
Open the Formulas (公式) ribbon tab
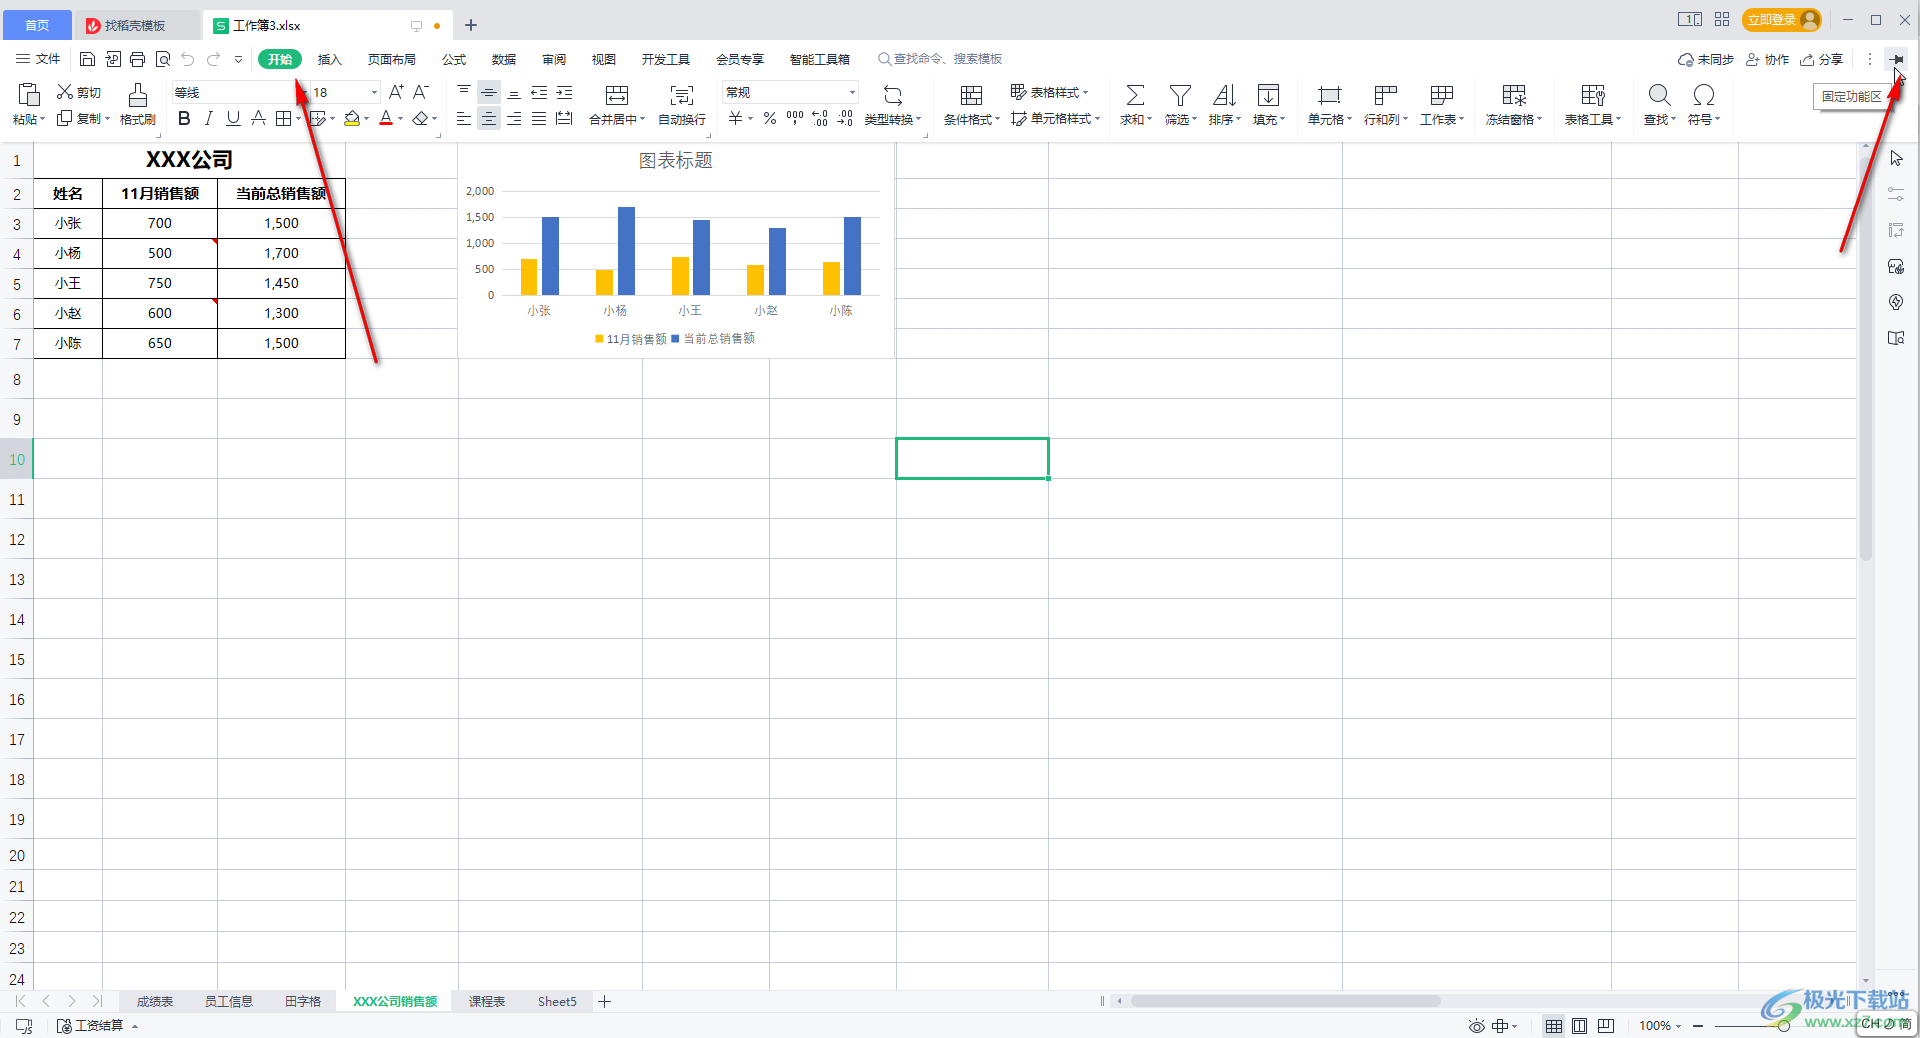[454, 59]
